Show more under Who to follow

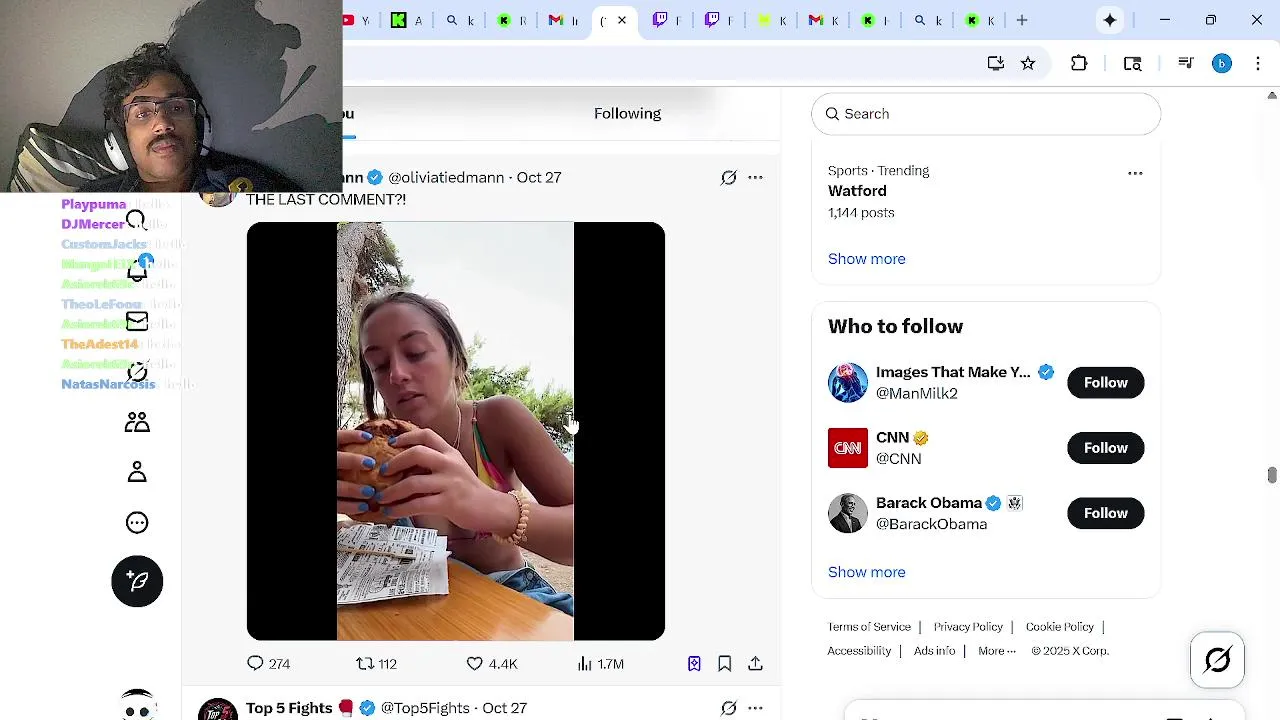[x=866, y=572]
